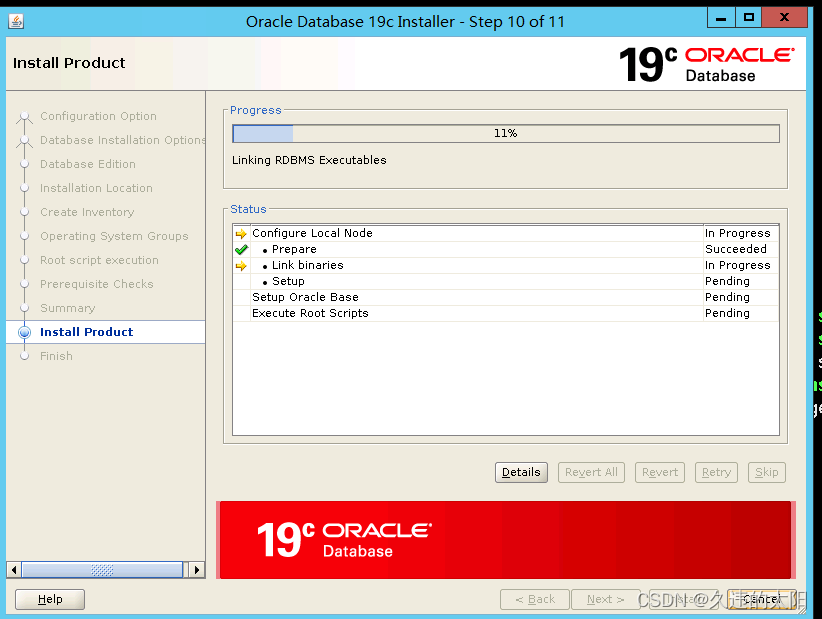Click the Configure Local Node status row

pyautogui.click(x=506, y=233)
